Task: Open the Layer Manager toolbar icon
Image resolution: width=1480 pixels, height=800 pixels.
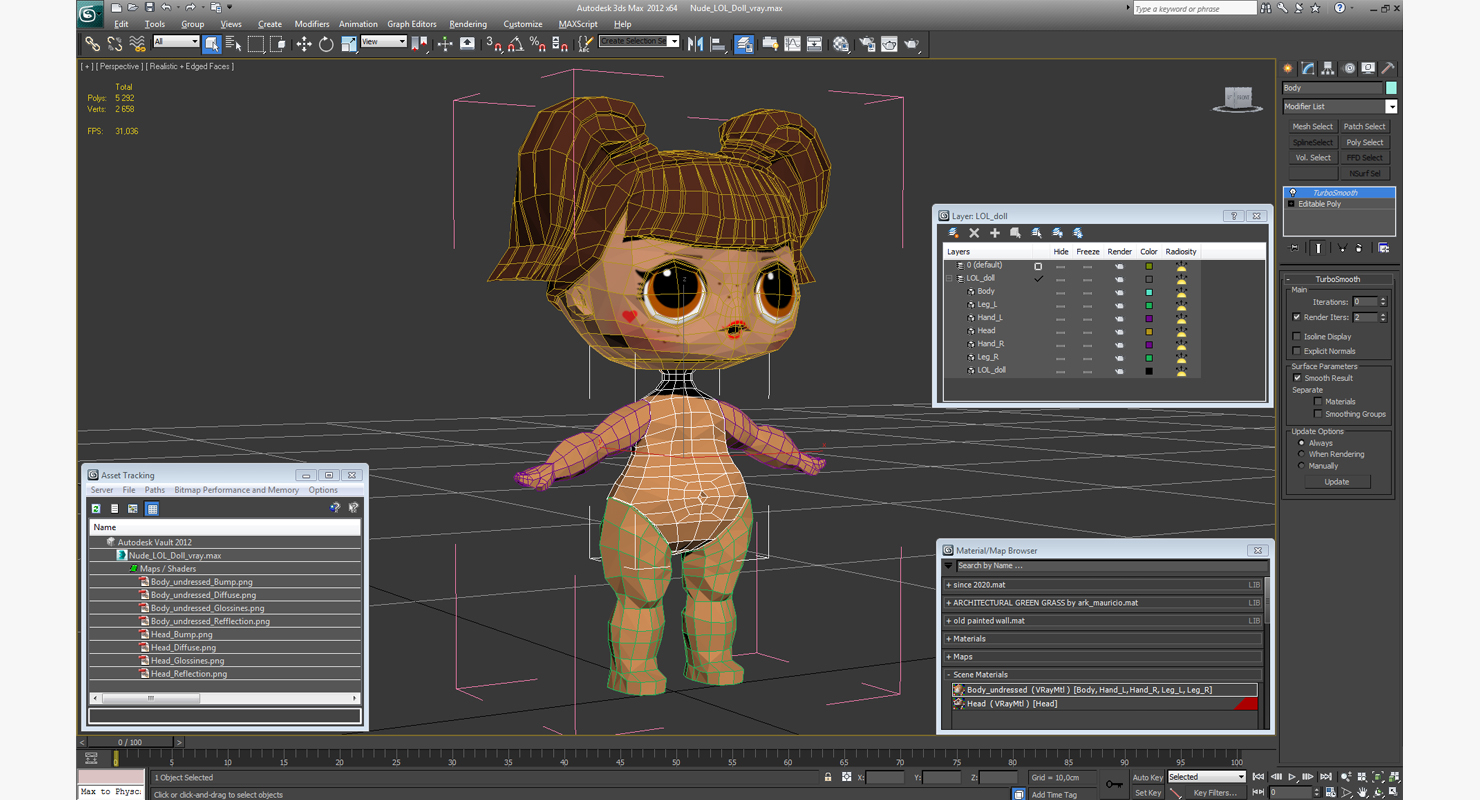Action: point(744,44)
